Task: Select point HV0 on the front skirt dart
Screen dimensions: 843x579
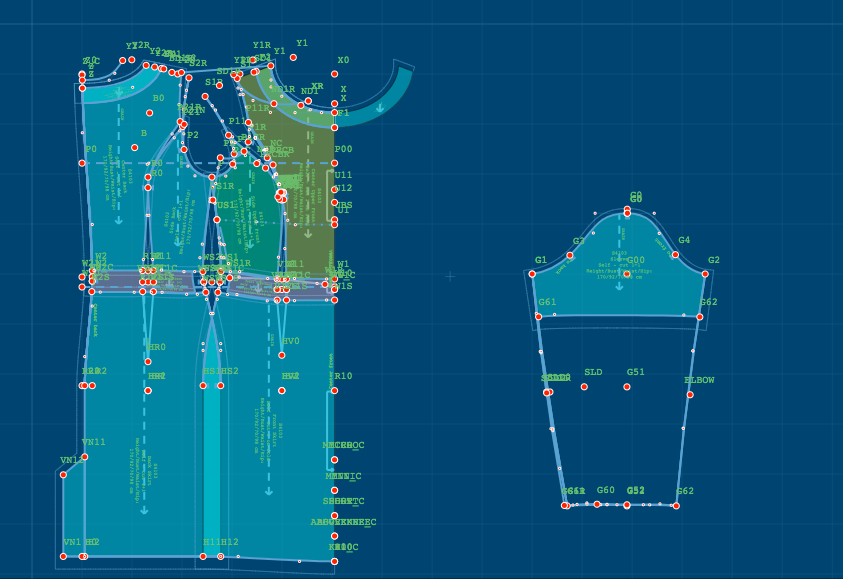Action: pos(282,355)
